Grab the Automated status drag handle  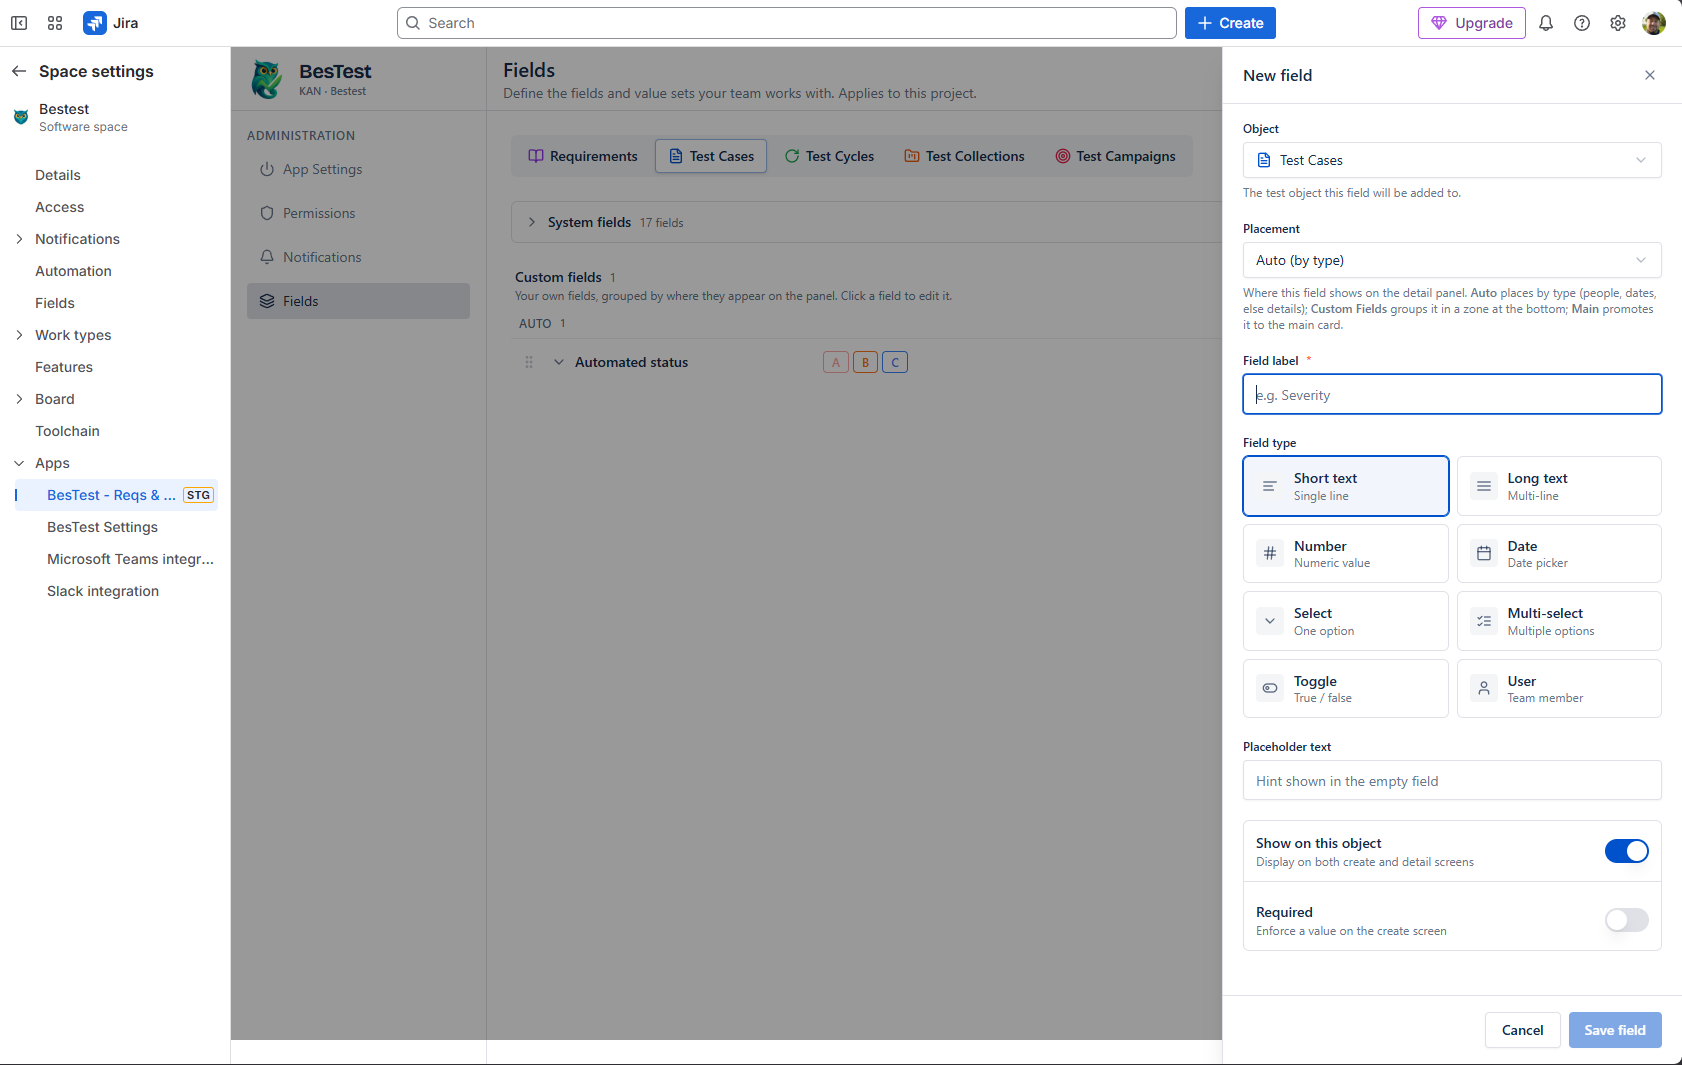click(529, 362)
